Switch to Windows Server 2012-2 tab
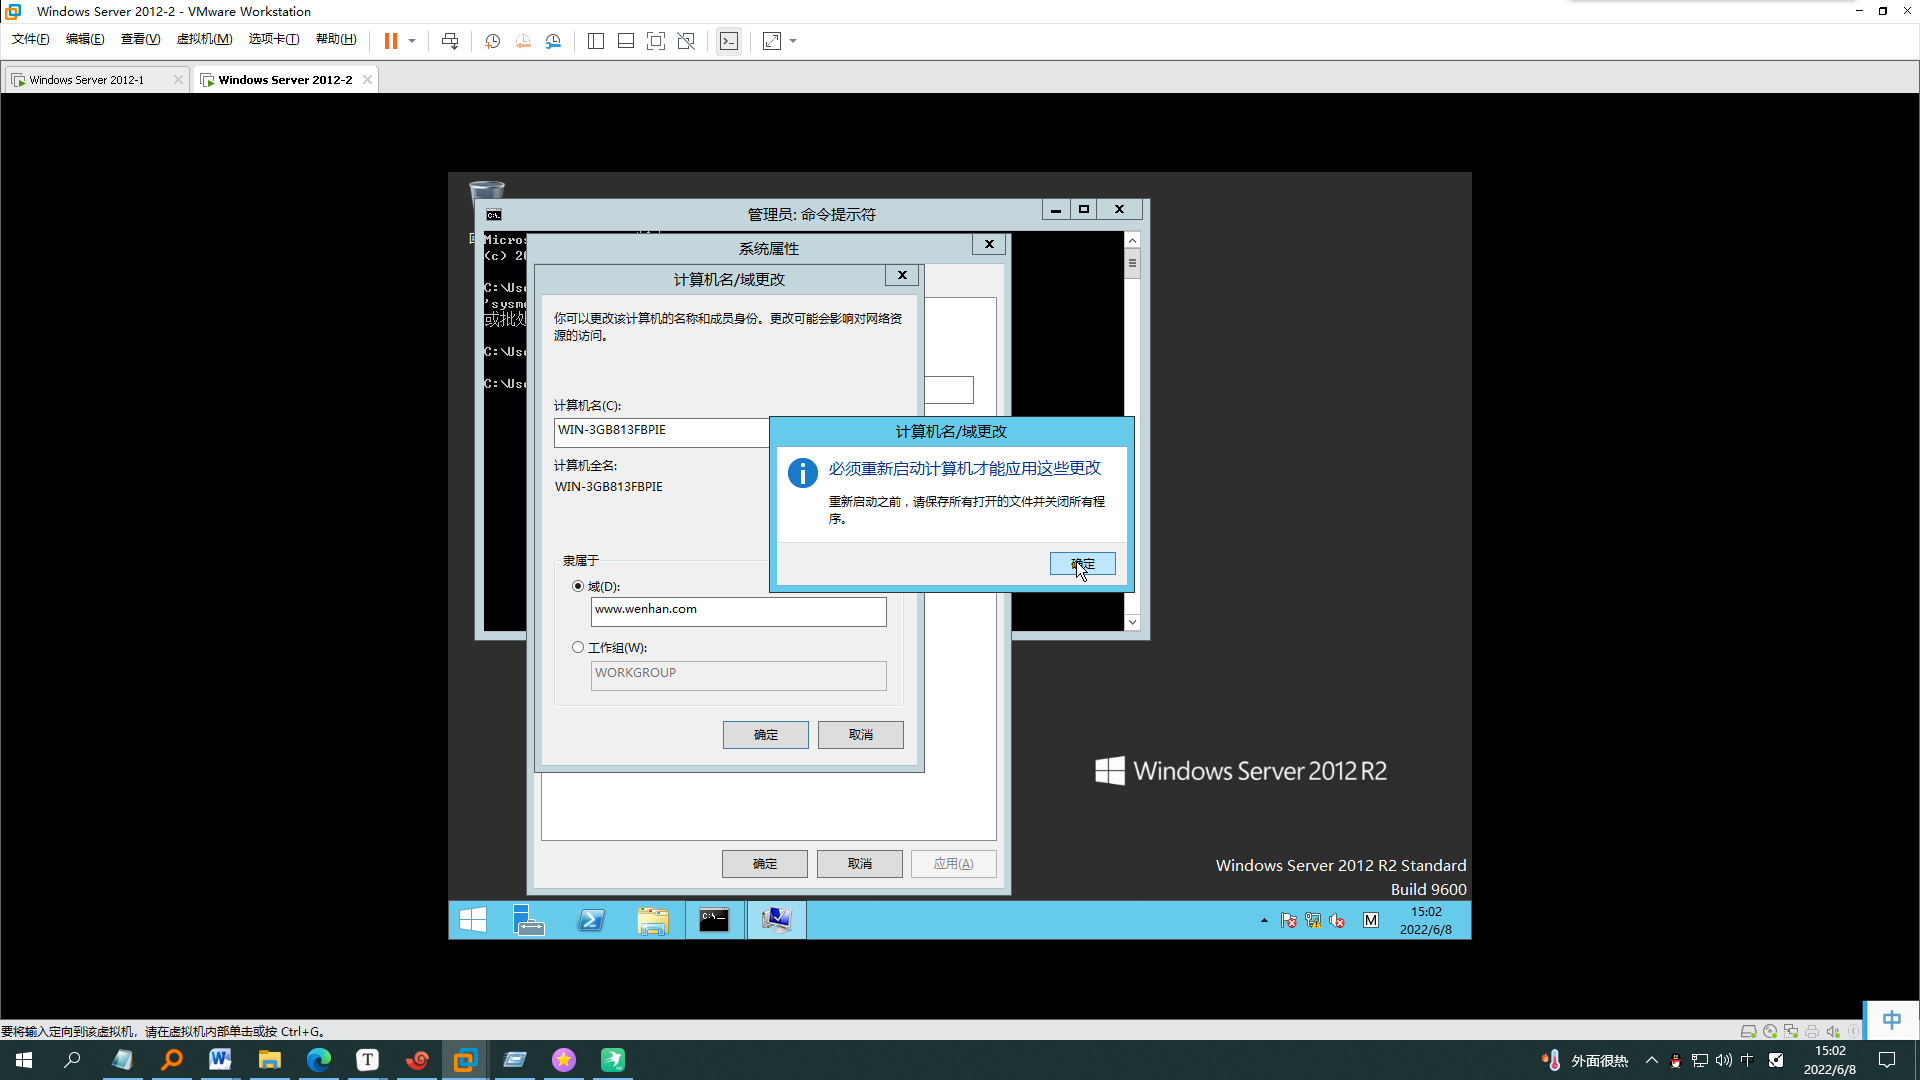 click(x=285, y=80)
